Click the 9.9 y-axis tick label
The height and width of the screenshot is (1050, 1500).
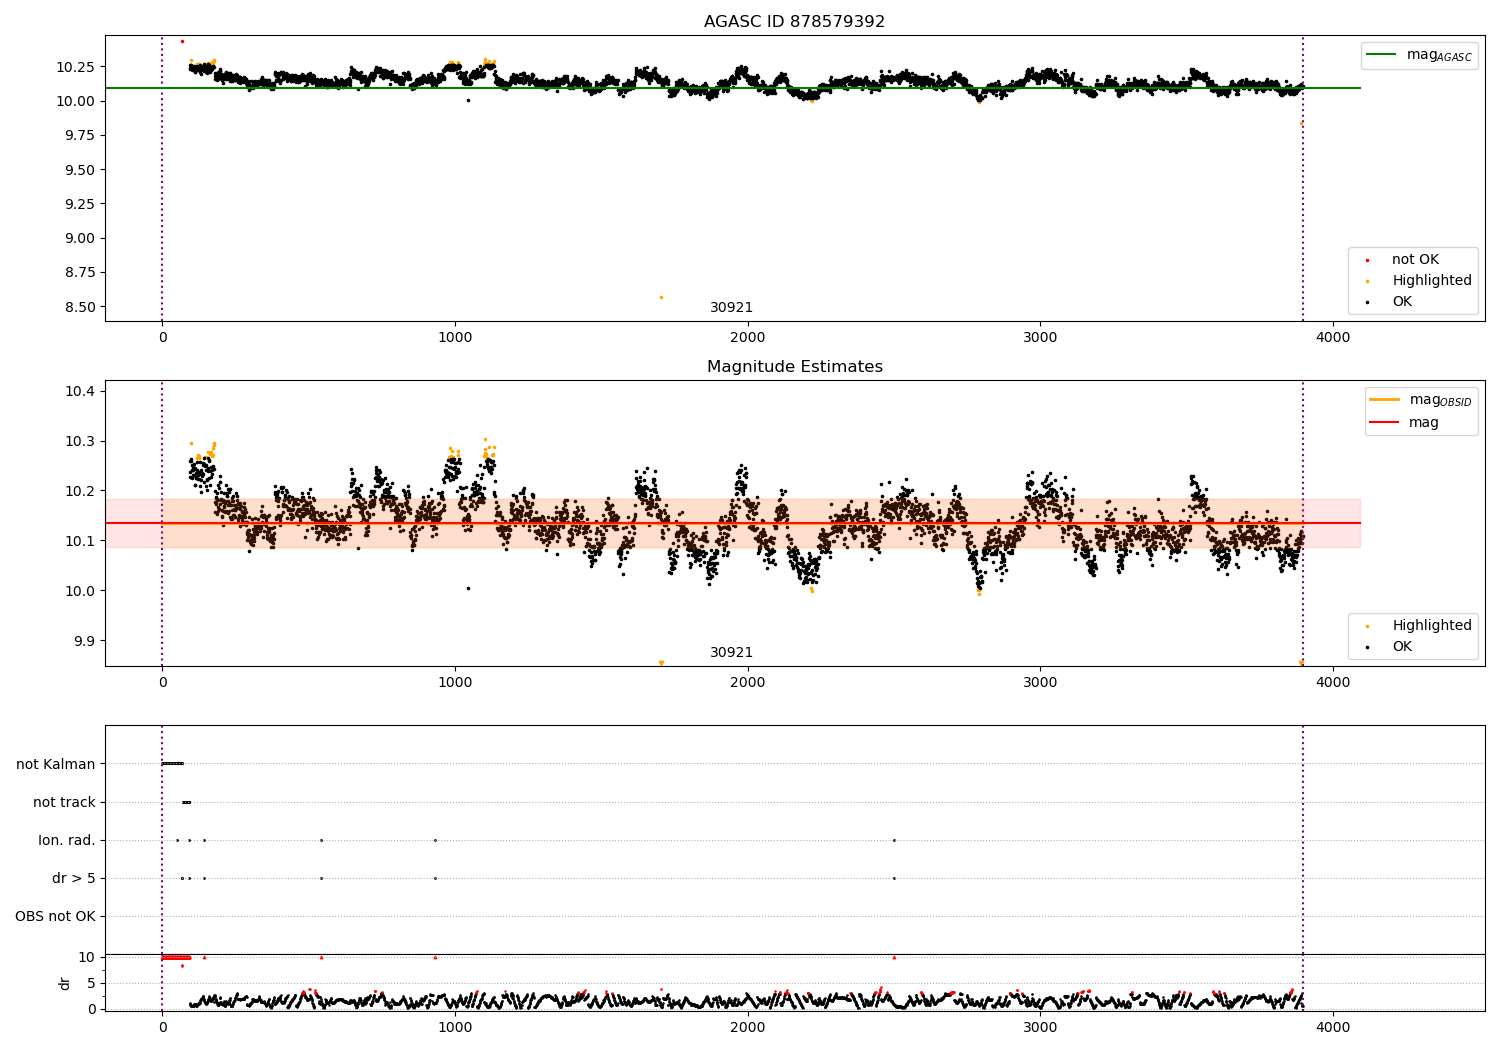[84, 641]
